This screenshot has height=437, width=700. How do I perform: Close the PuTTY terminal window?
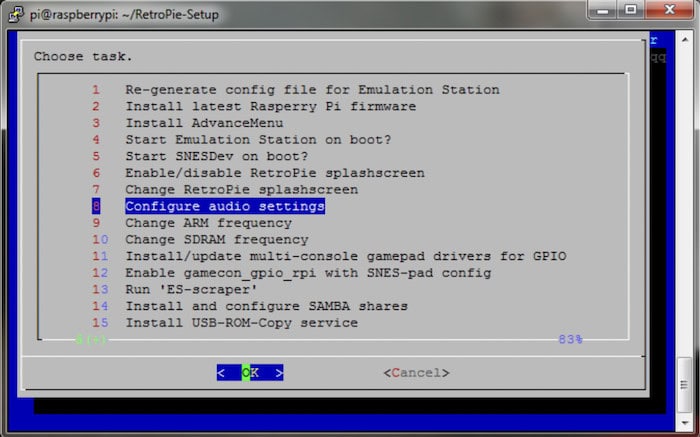tap(670, 10)
